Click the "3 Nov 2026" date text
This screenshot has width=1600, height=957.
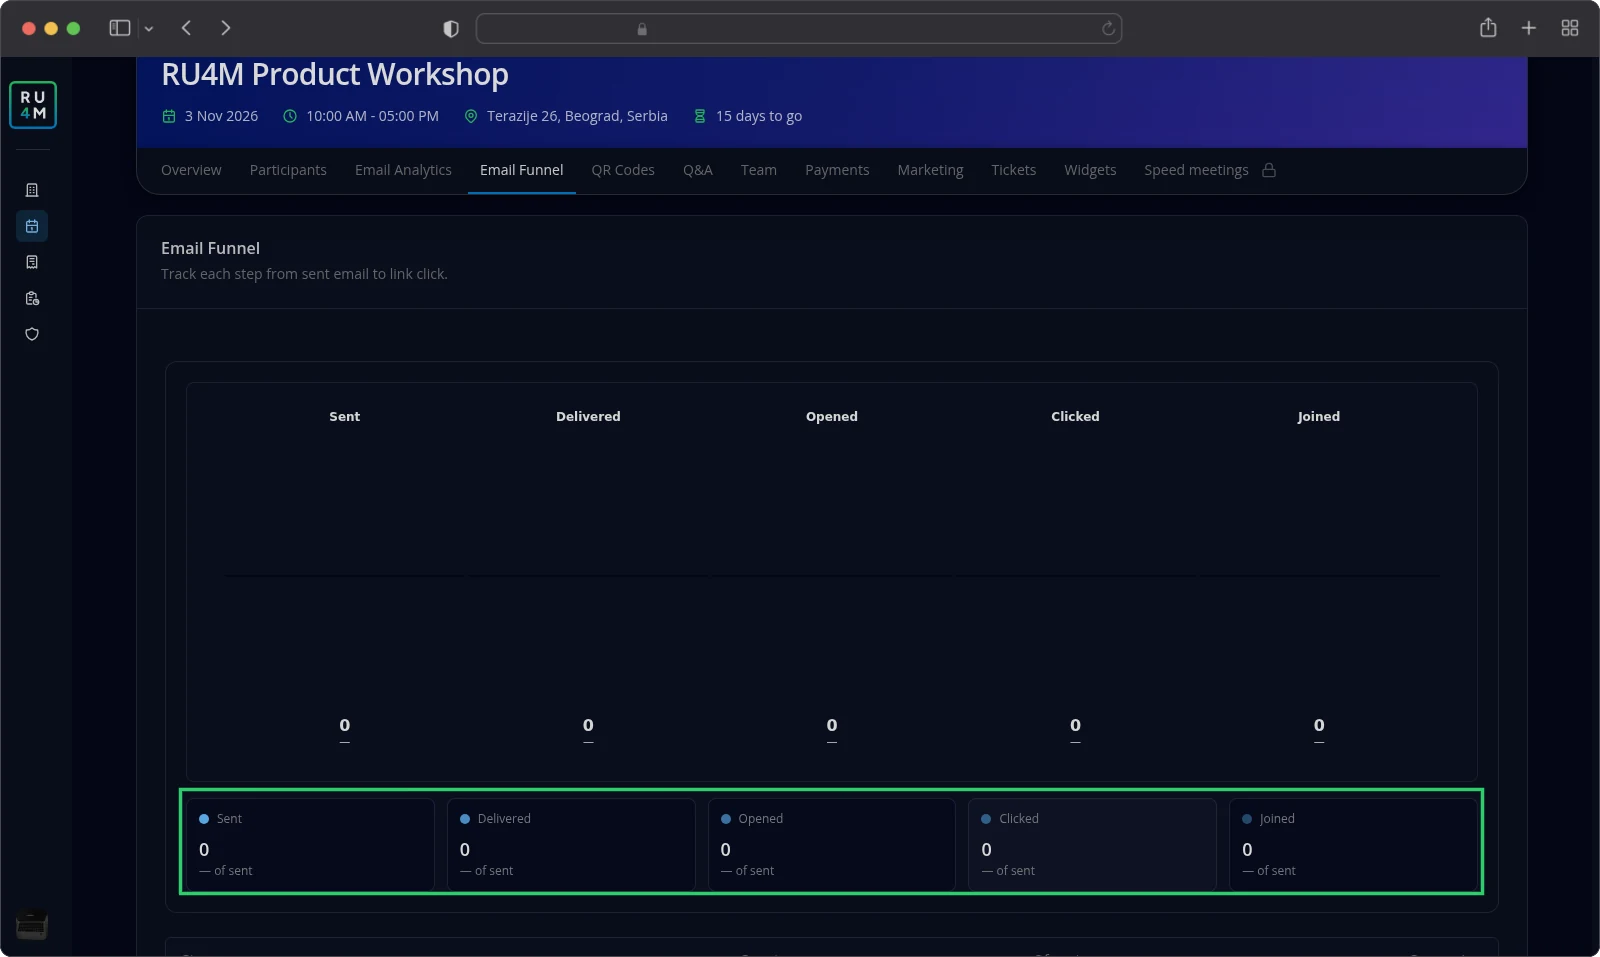point(221,116)
